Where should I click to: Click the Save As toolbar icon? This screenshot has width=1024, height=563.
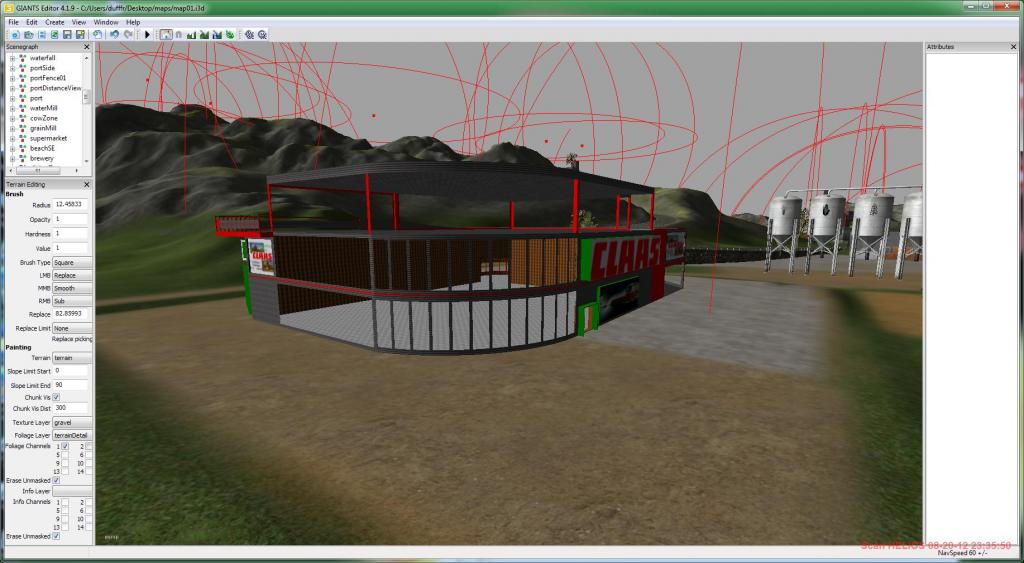coord(80,35)
